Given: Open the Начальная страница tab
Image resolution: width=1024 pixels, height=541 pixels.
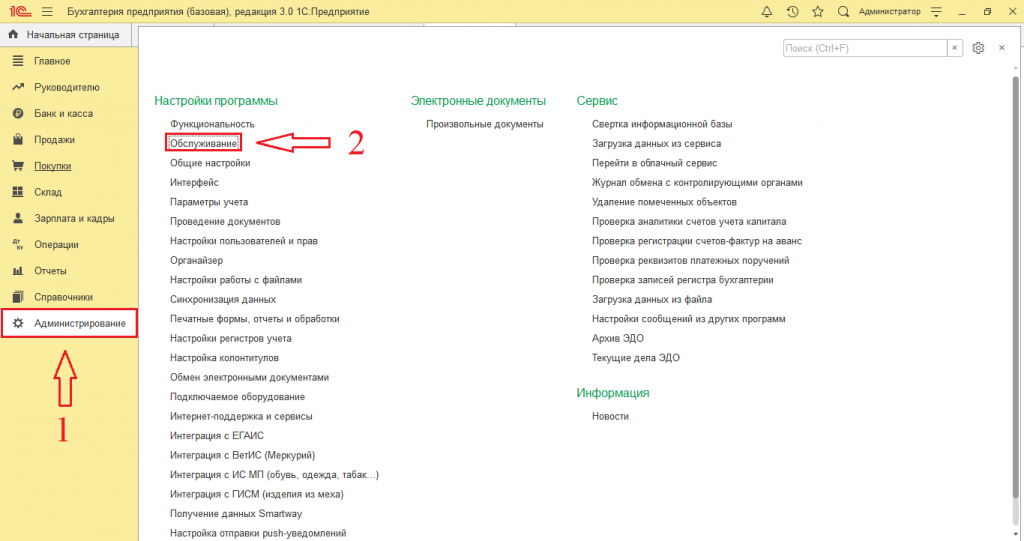Looking at the screenshot, I should tap(66, 35).
